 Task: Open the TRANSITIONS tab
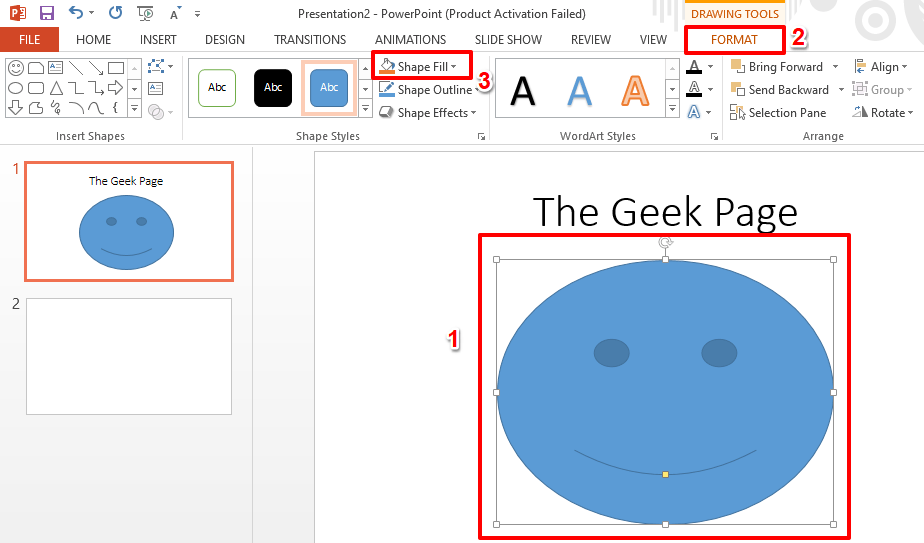pos(310,40)
